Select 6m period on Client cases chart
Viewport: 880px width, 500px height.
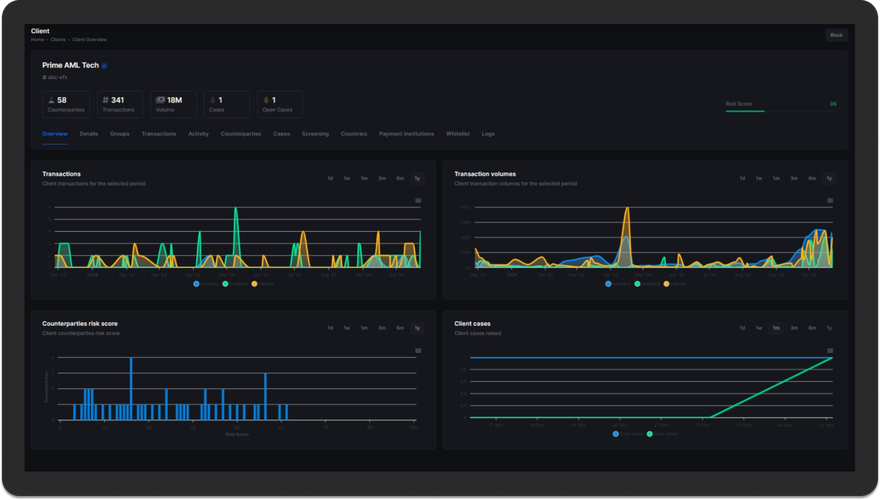coord(812,328)
